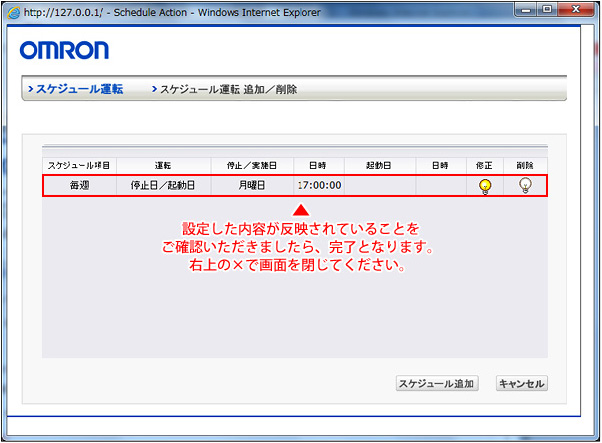Click the 停止/実施日 column header
This screenshot has width=602, height=443.
249,164
